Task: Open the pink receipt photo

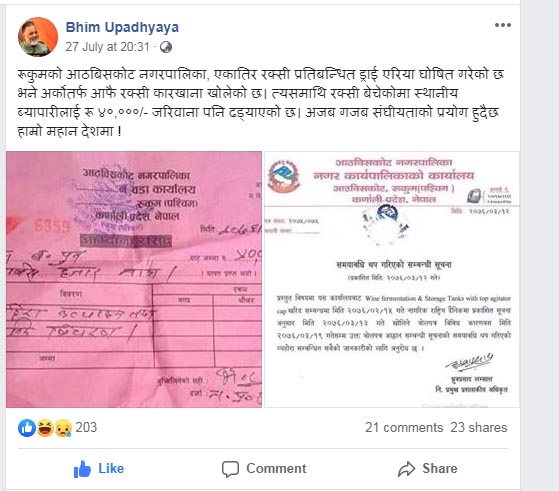Action: (134, 279)
